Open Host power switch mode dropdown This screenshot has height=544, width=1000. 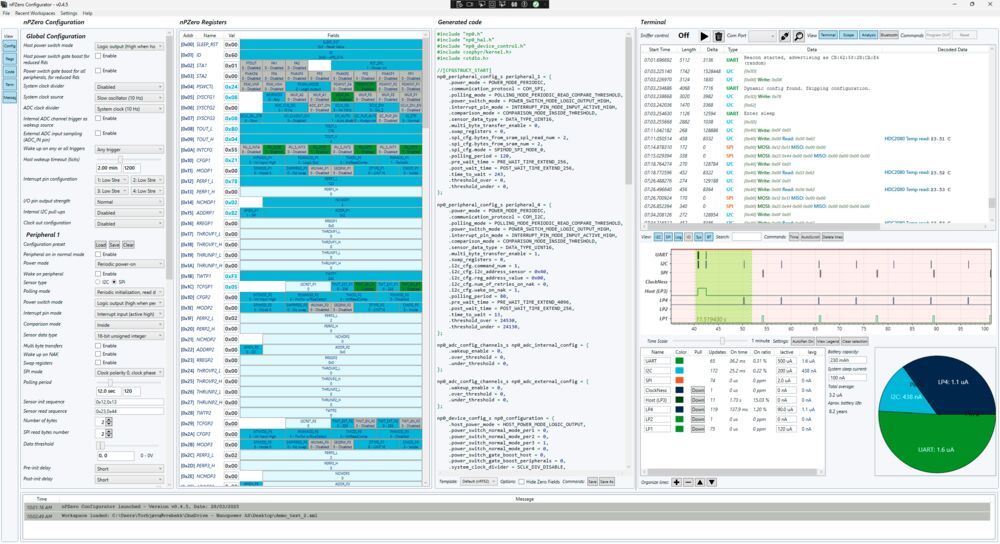tap(129, 47)
